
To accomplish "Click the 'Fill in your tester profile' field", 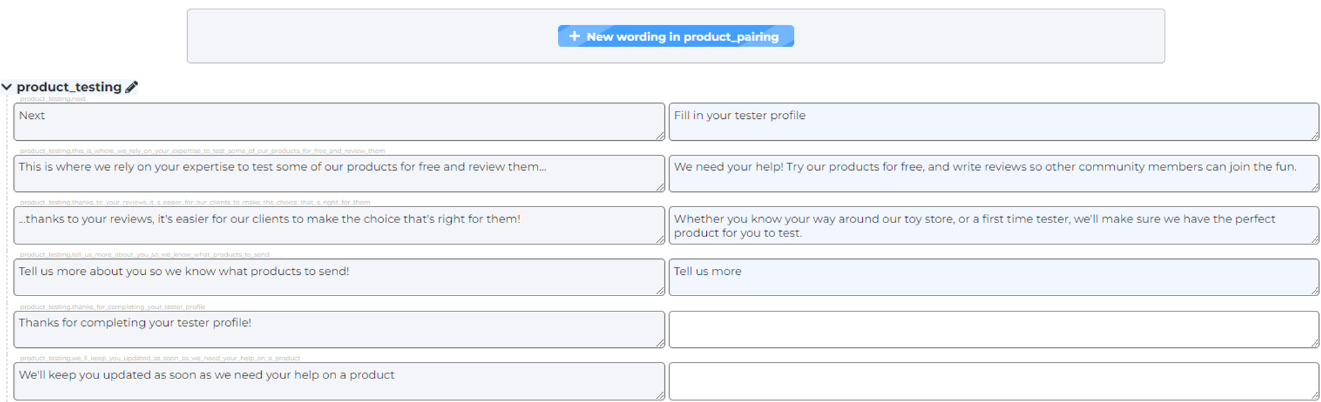I will click(x=993, y=121).
